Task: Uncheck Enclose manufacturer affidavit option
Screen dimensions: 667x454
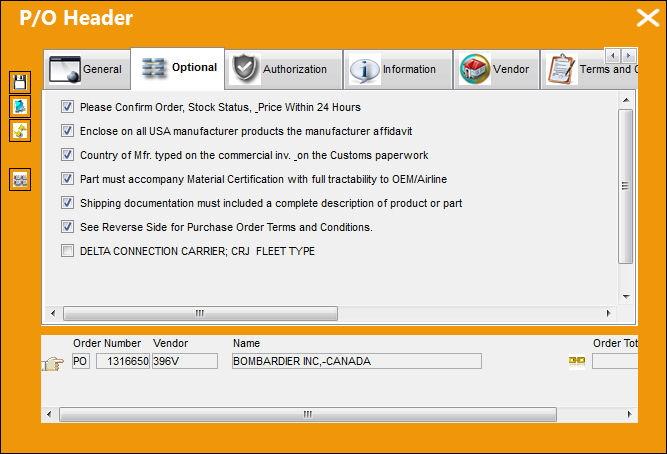Action: pos(67,130)
